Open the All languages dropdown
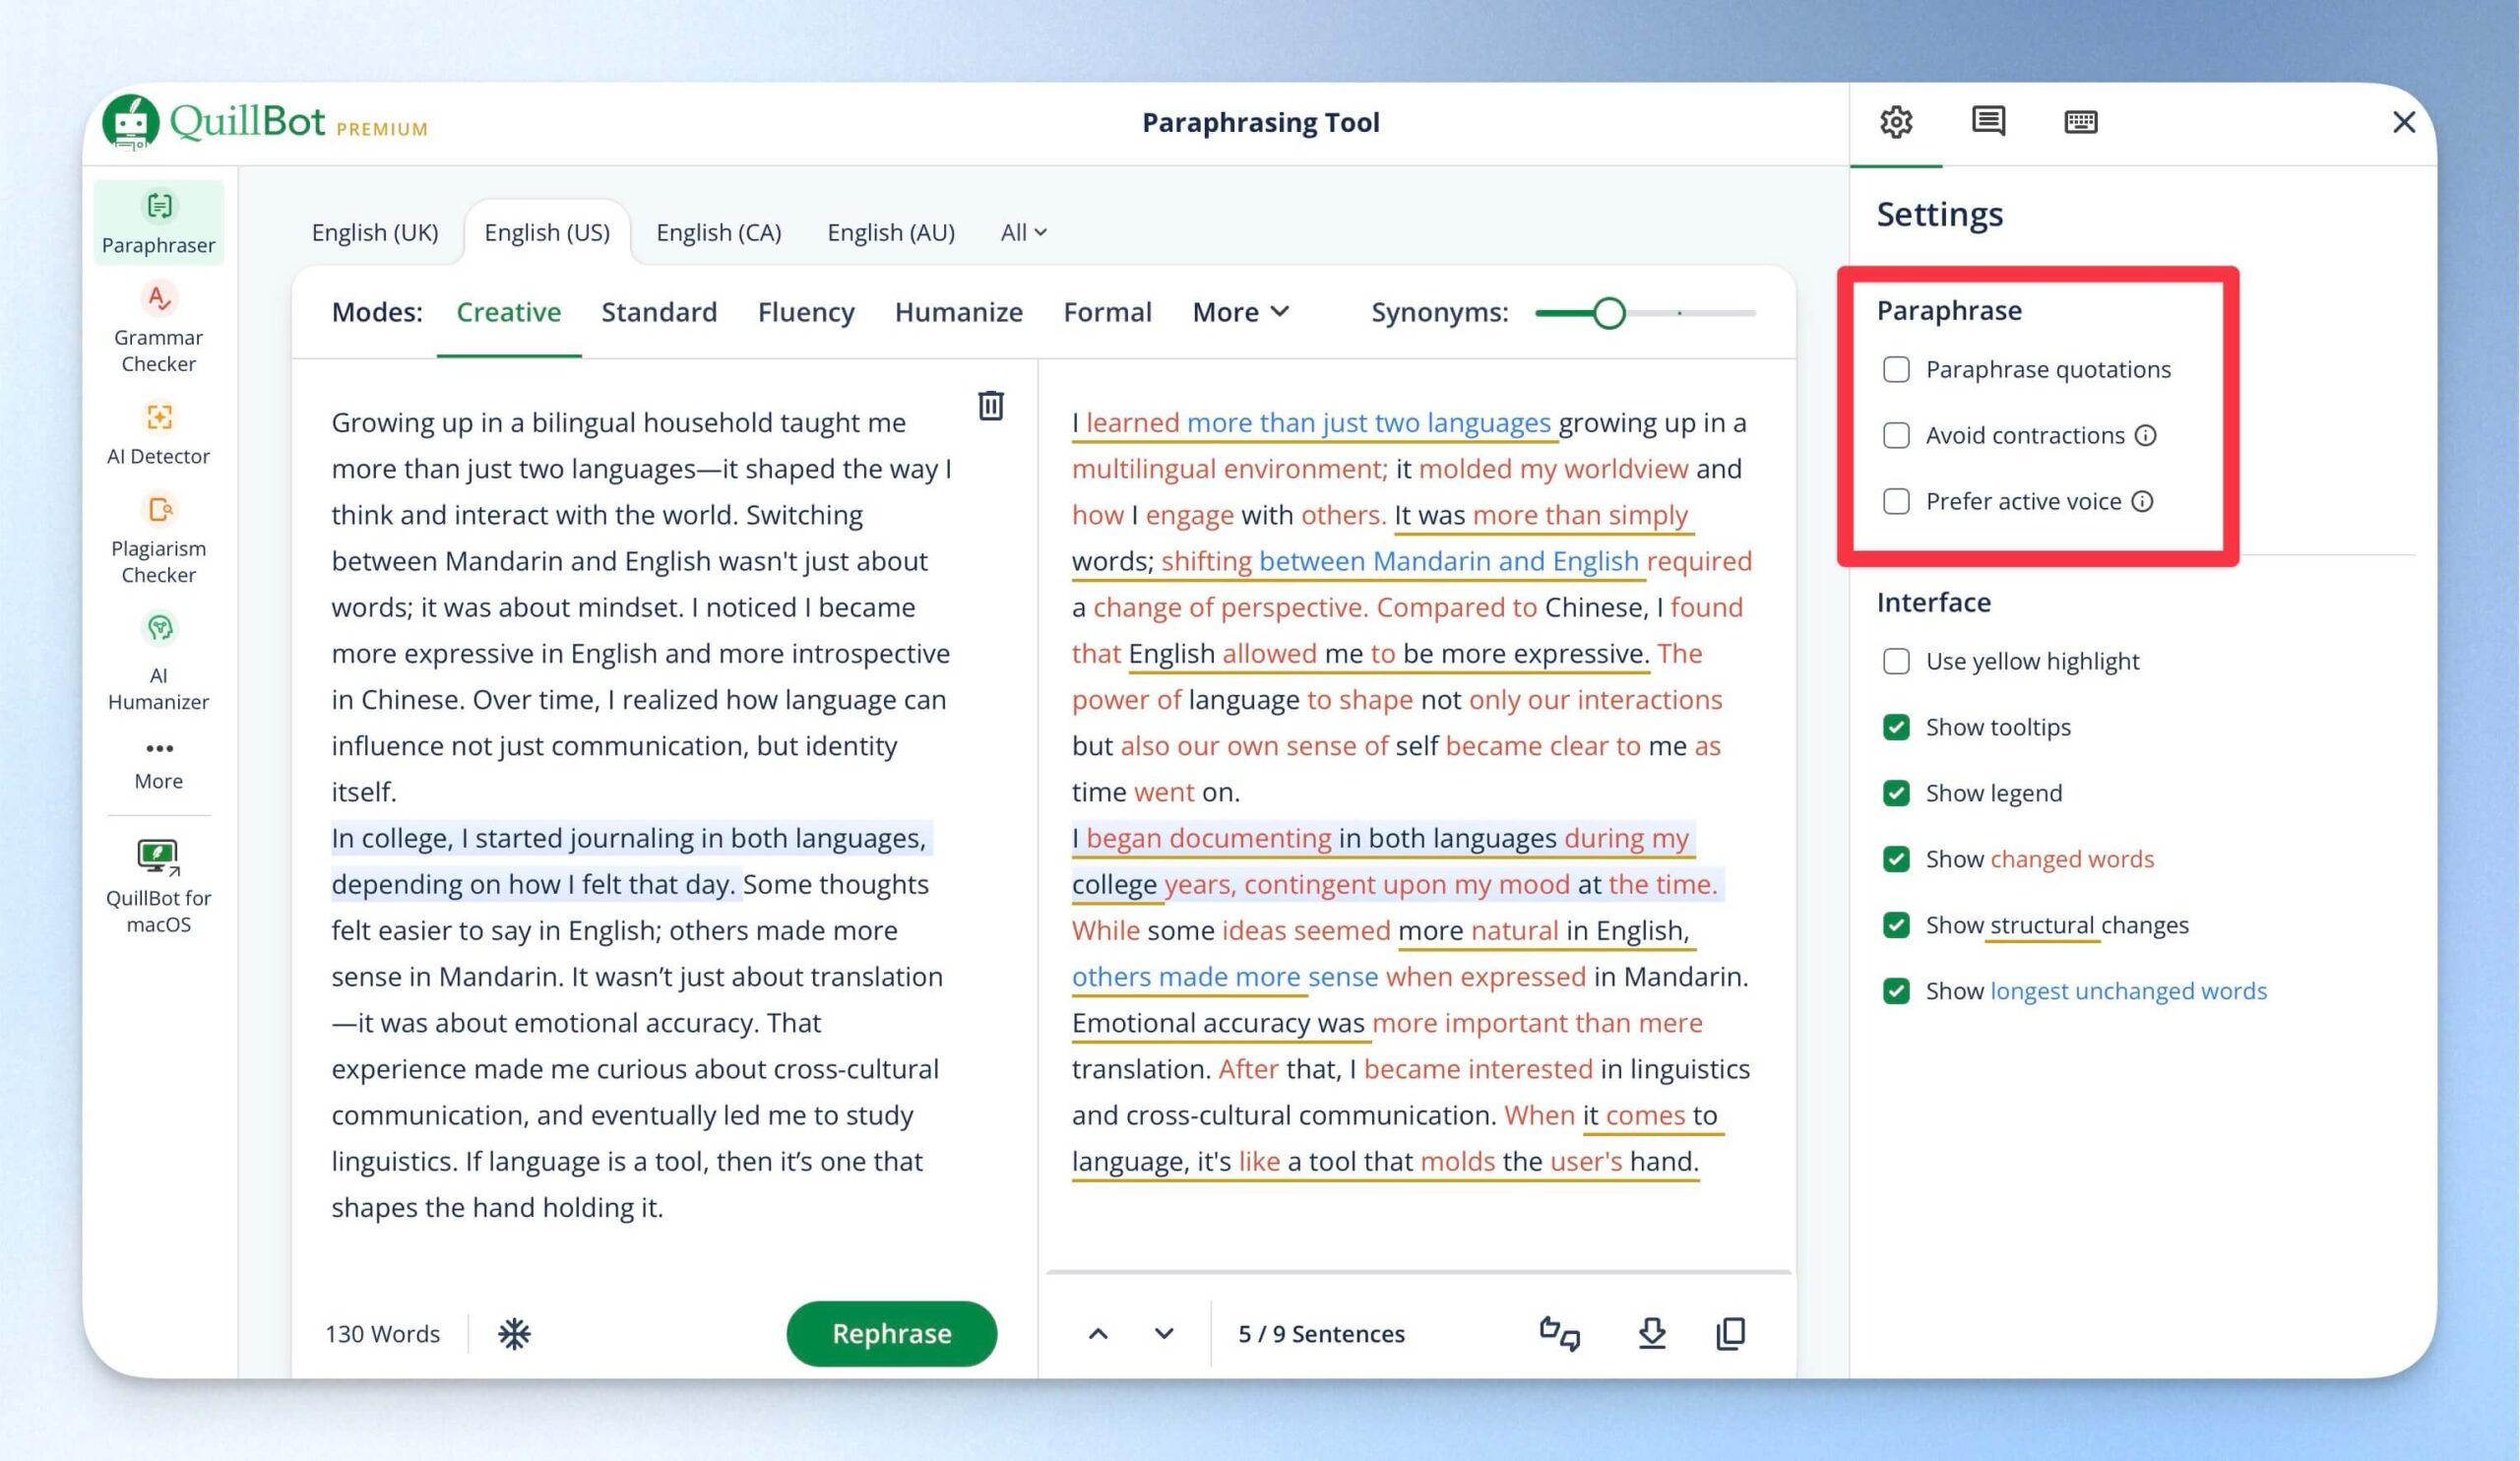 coord(1024,232)
